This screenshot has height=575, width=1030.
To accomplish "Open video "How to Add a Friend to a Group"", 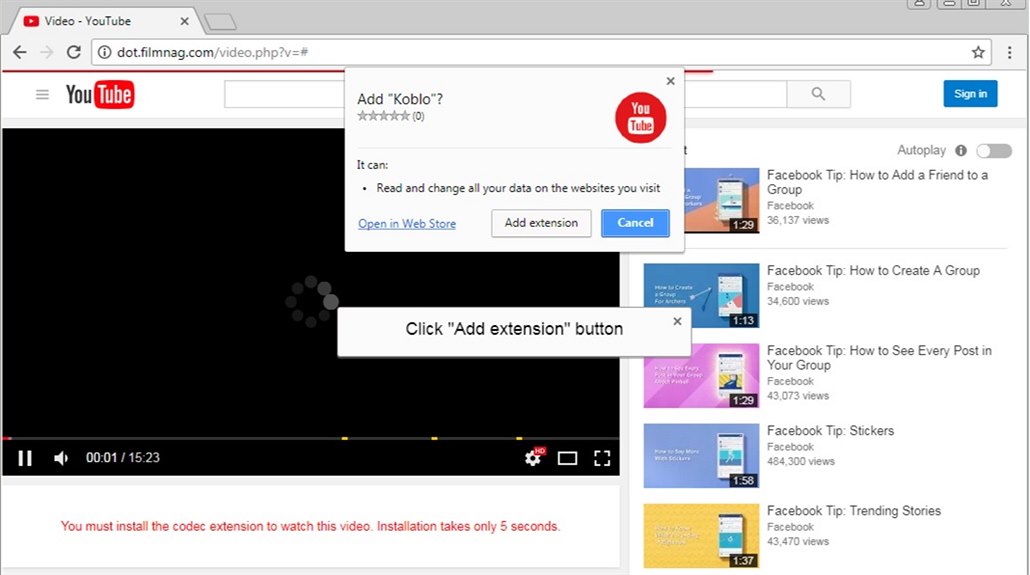I will [x=878, y=182].
